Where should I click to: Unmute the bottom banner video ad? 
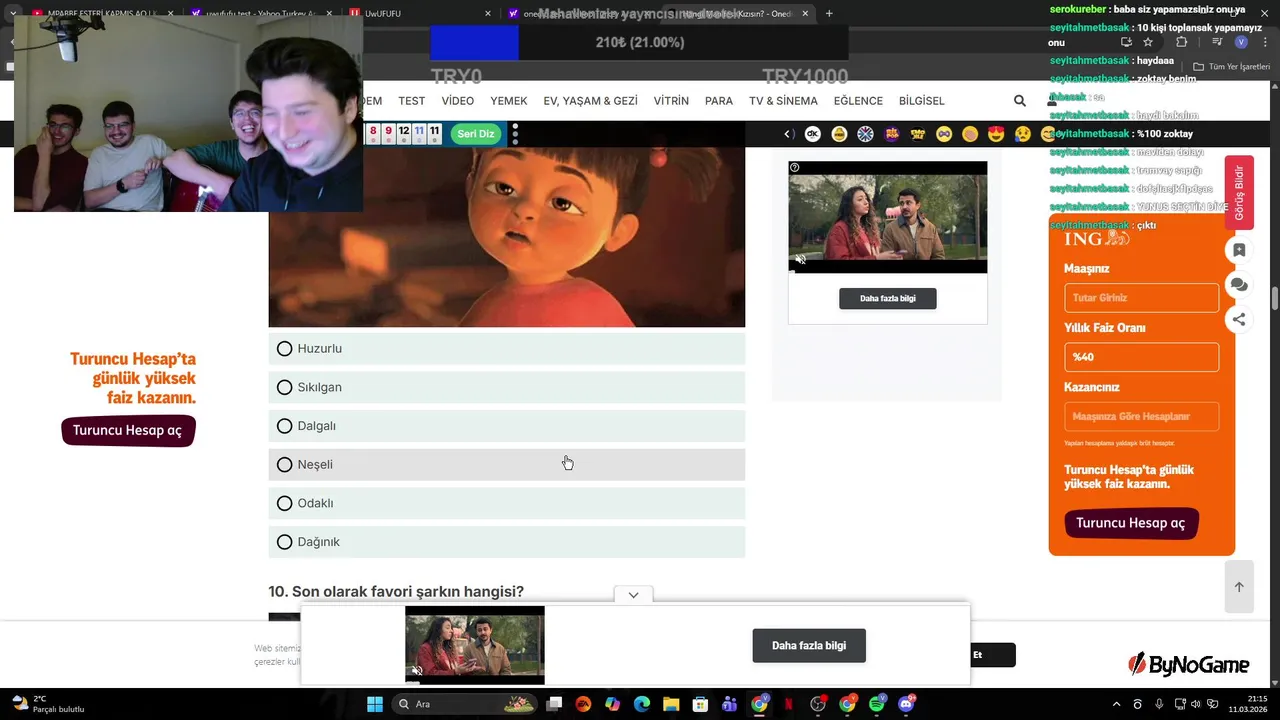pyautogui.click(x=416, y=671)
